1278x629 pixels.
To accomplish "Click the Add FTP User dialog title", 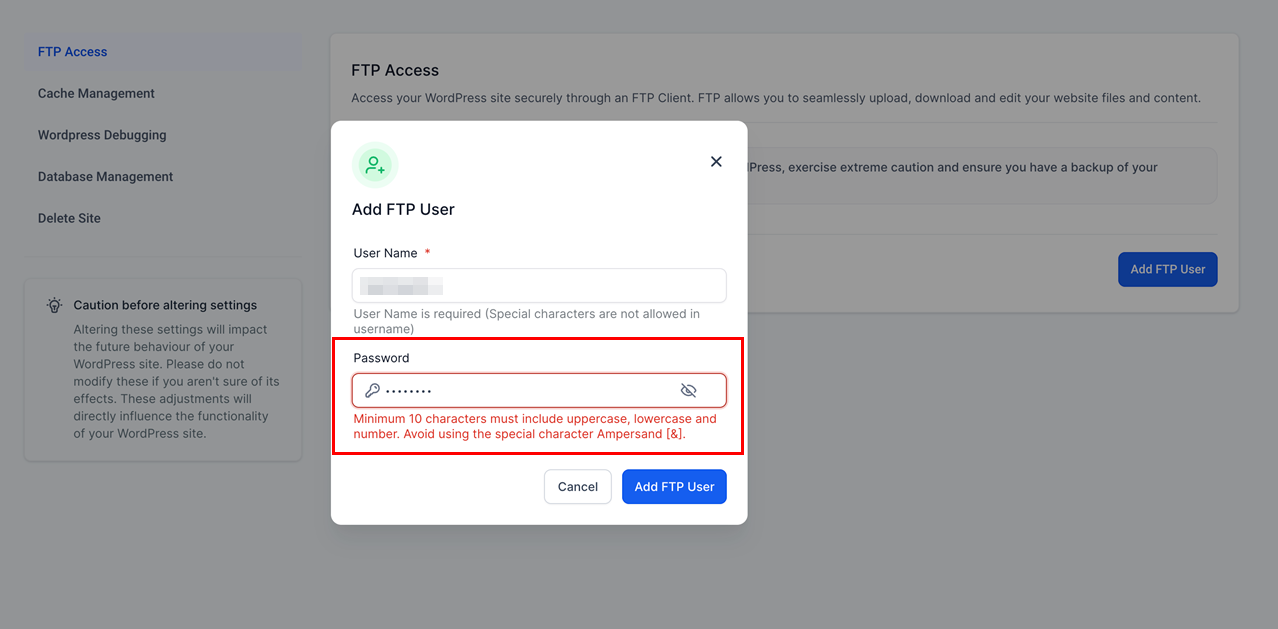I will click(x=403, y=210).
